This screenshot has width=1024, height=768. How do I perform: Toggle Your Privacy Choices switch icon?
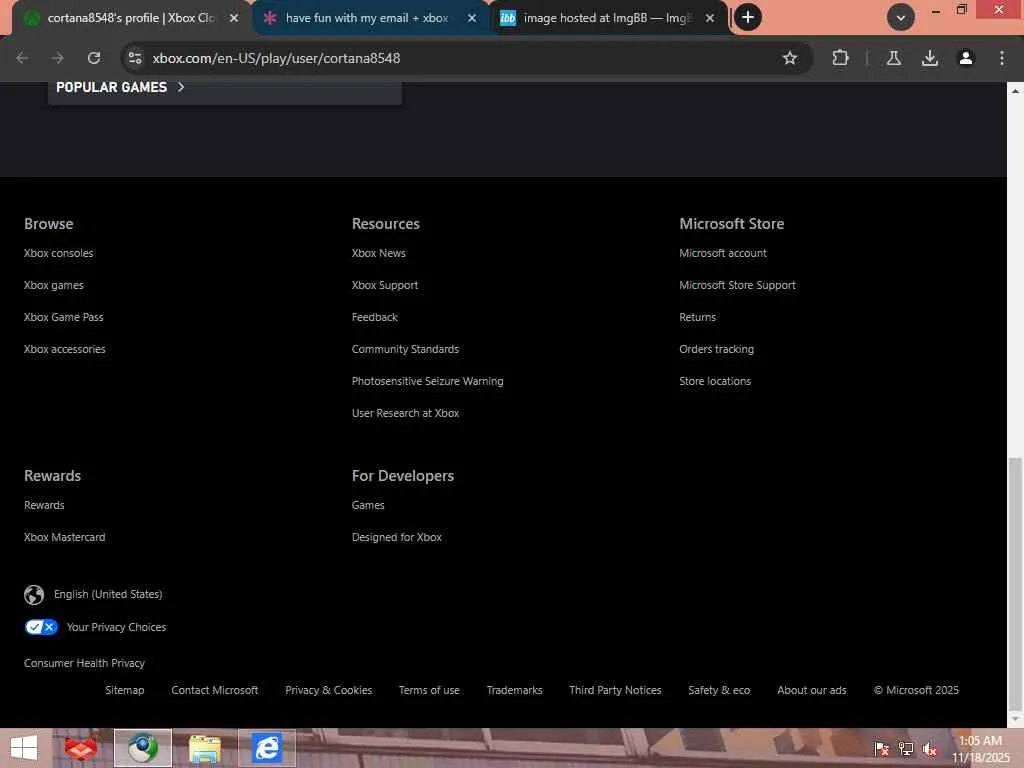pyautogui.click(x=41, y=627)
